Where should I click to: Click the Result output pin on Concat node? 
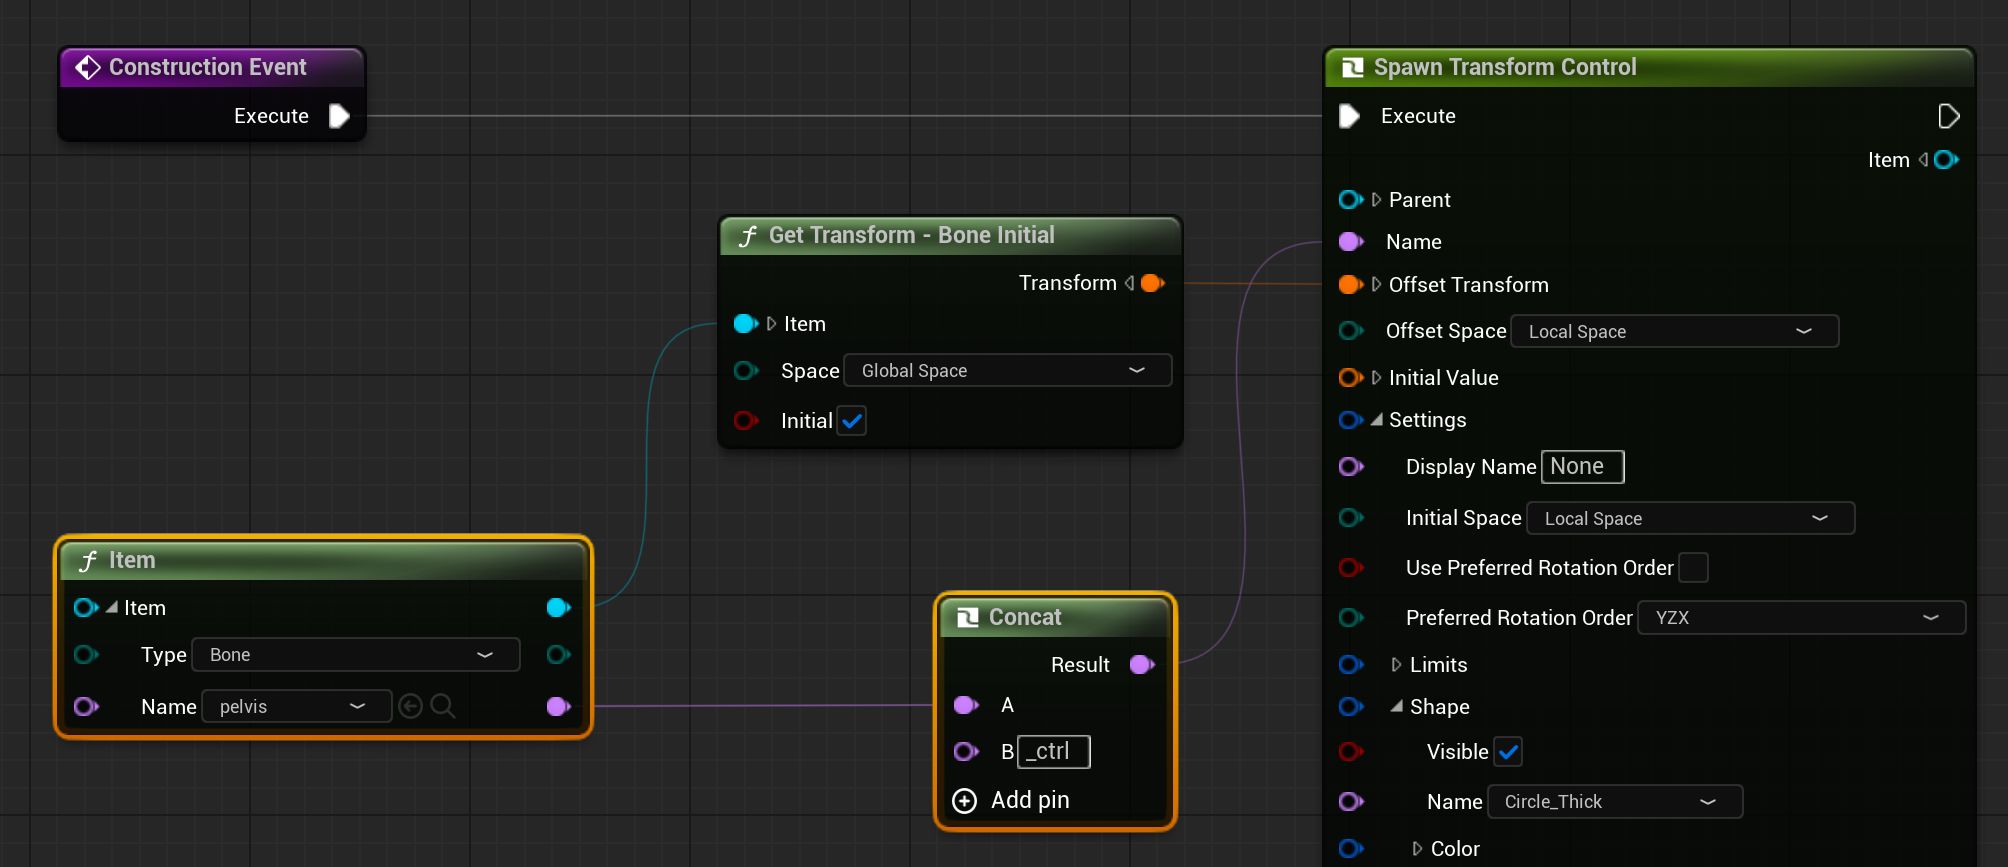(x=1142, y=665)
